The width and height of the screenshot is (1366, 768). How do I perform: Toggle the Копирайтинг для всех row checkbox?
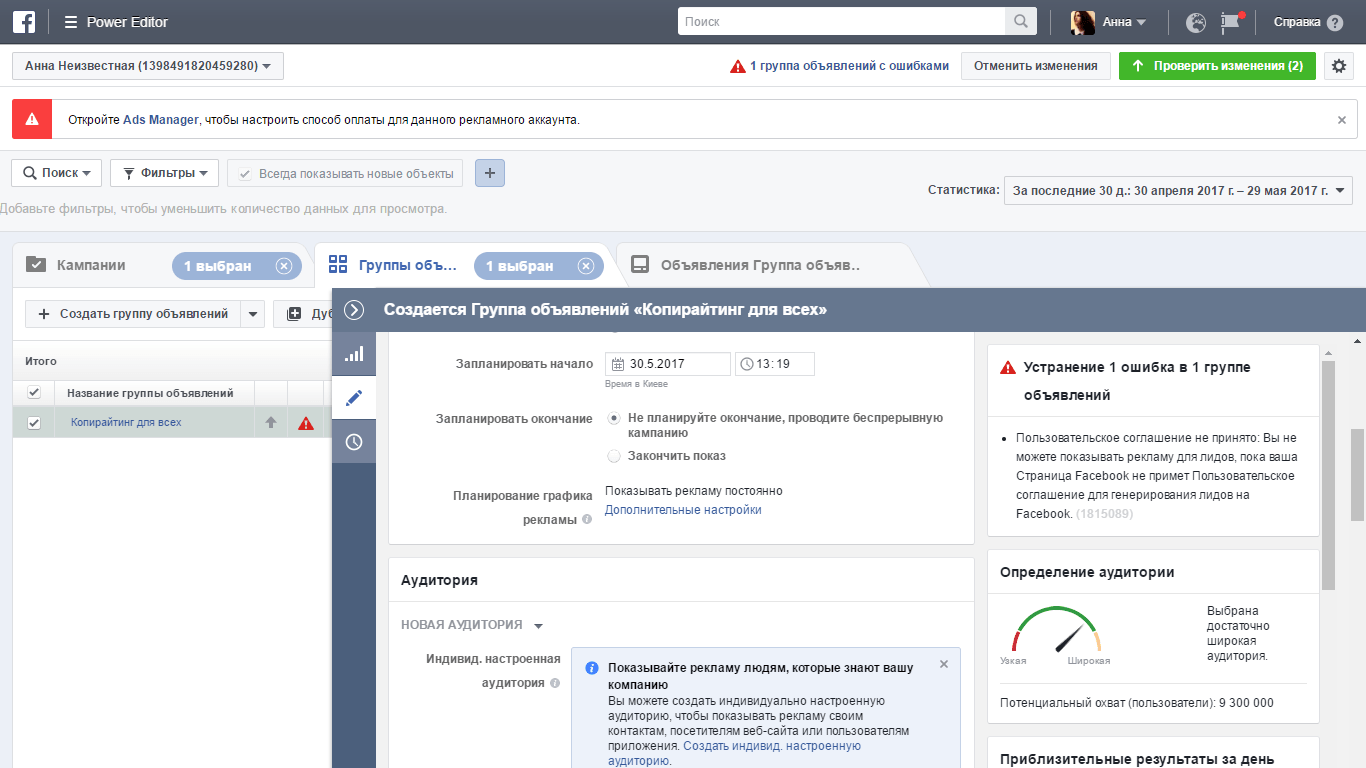(x=34, y=423)
